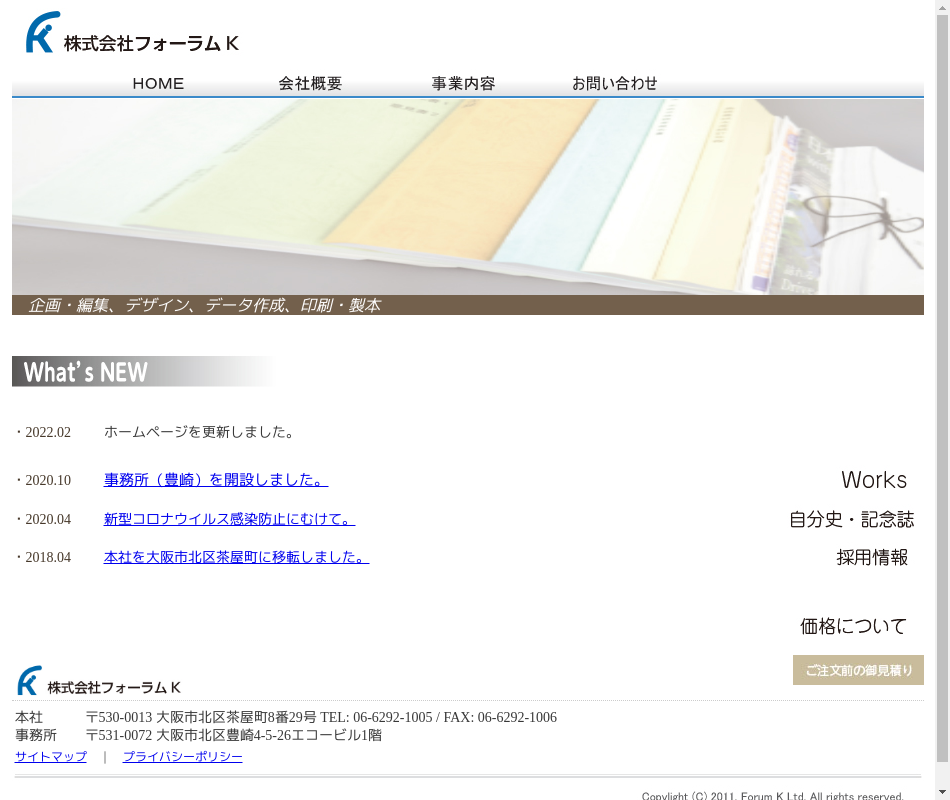Go to 採用情報 from the side menu
The width and height of the screenshot is (950, 800).
pos(872,558)
